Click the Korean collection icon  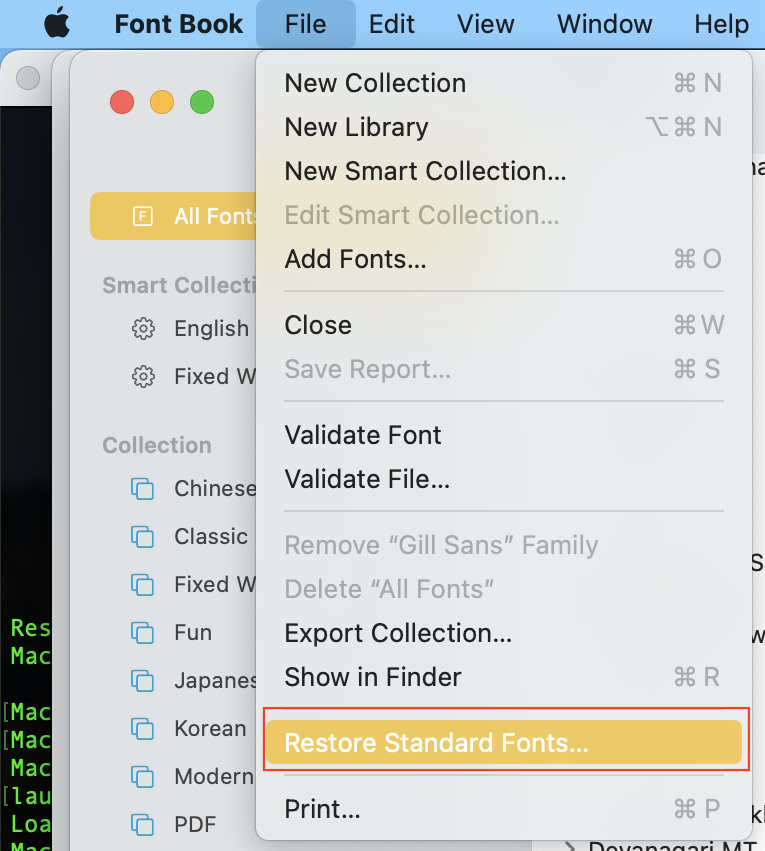coord(143,729)
